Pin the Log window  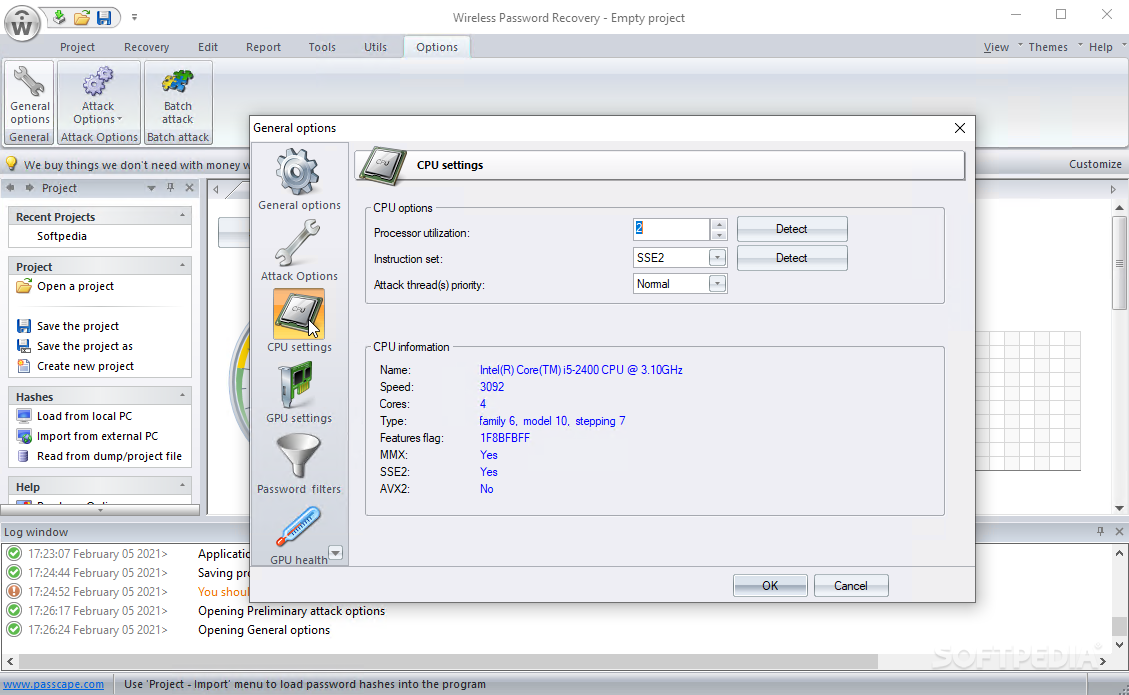coord(1100,532)
